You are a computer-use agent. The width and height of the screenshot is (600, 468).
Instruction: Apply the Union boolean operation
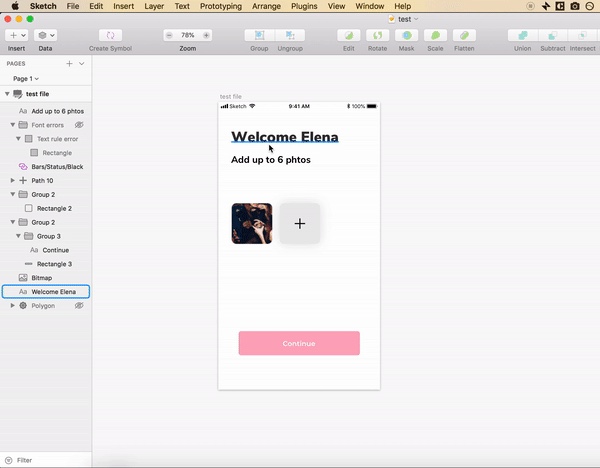pyautogui.click(x=522, y=35)
